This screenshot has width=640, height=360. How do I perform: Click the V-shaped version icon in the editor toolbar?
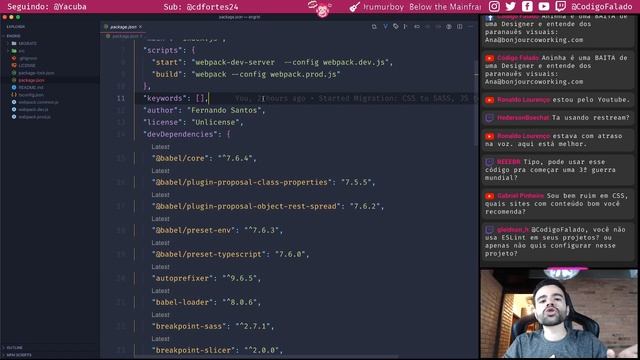(385, 27)
